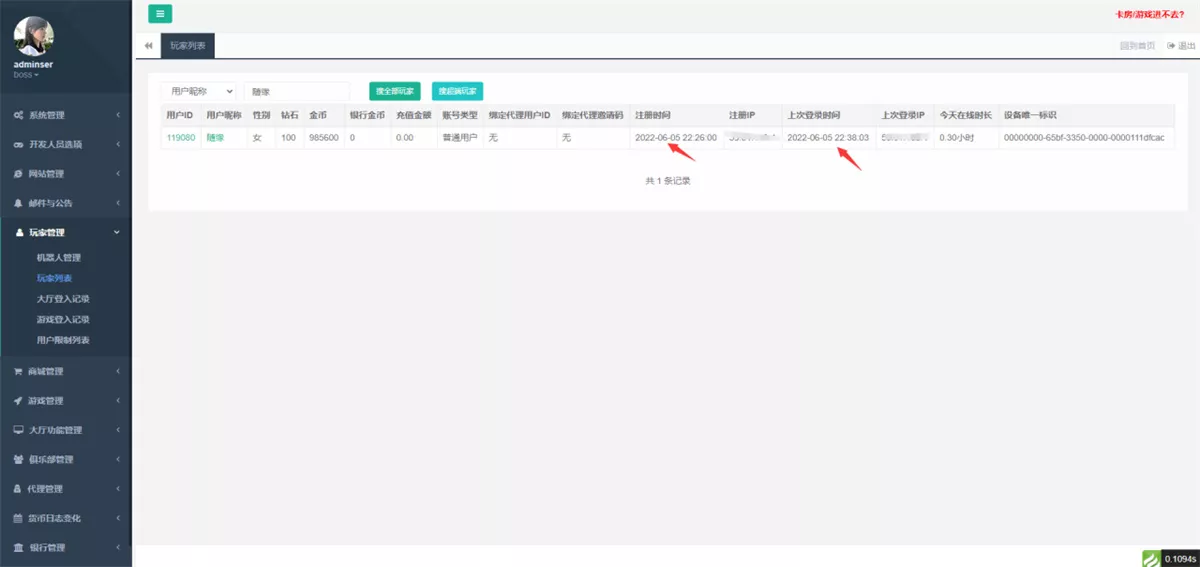The image size is (1200, 567).
Task: Click the 商城管理 shopping cart icon
Action: [x=19, y=372]
